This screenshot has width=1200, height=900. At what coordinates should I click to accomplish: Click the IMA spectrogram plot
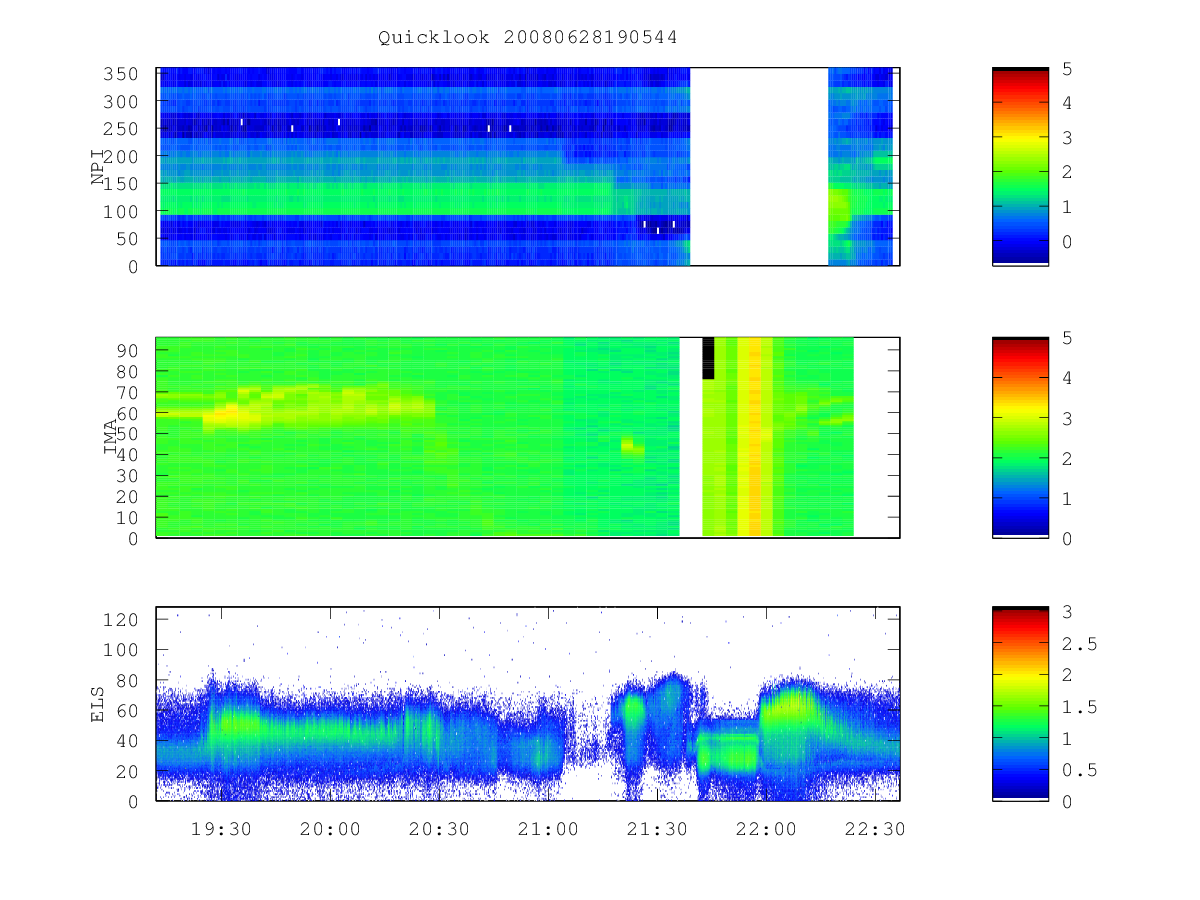click(528, 437)
